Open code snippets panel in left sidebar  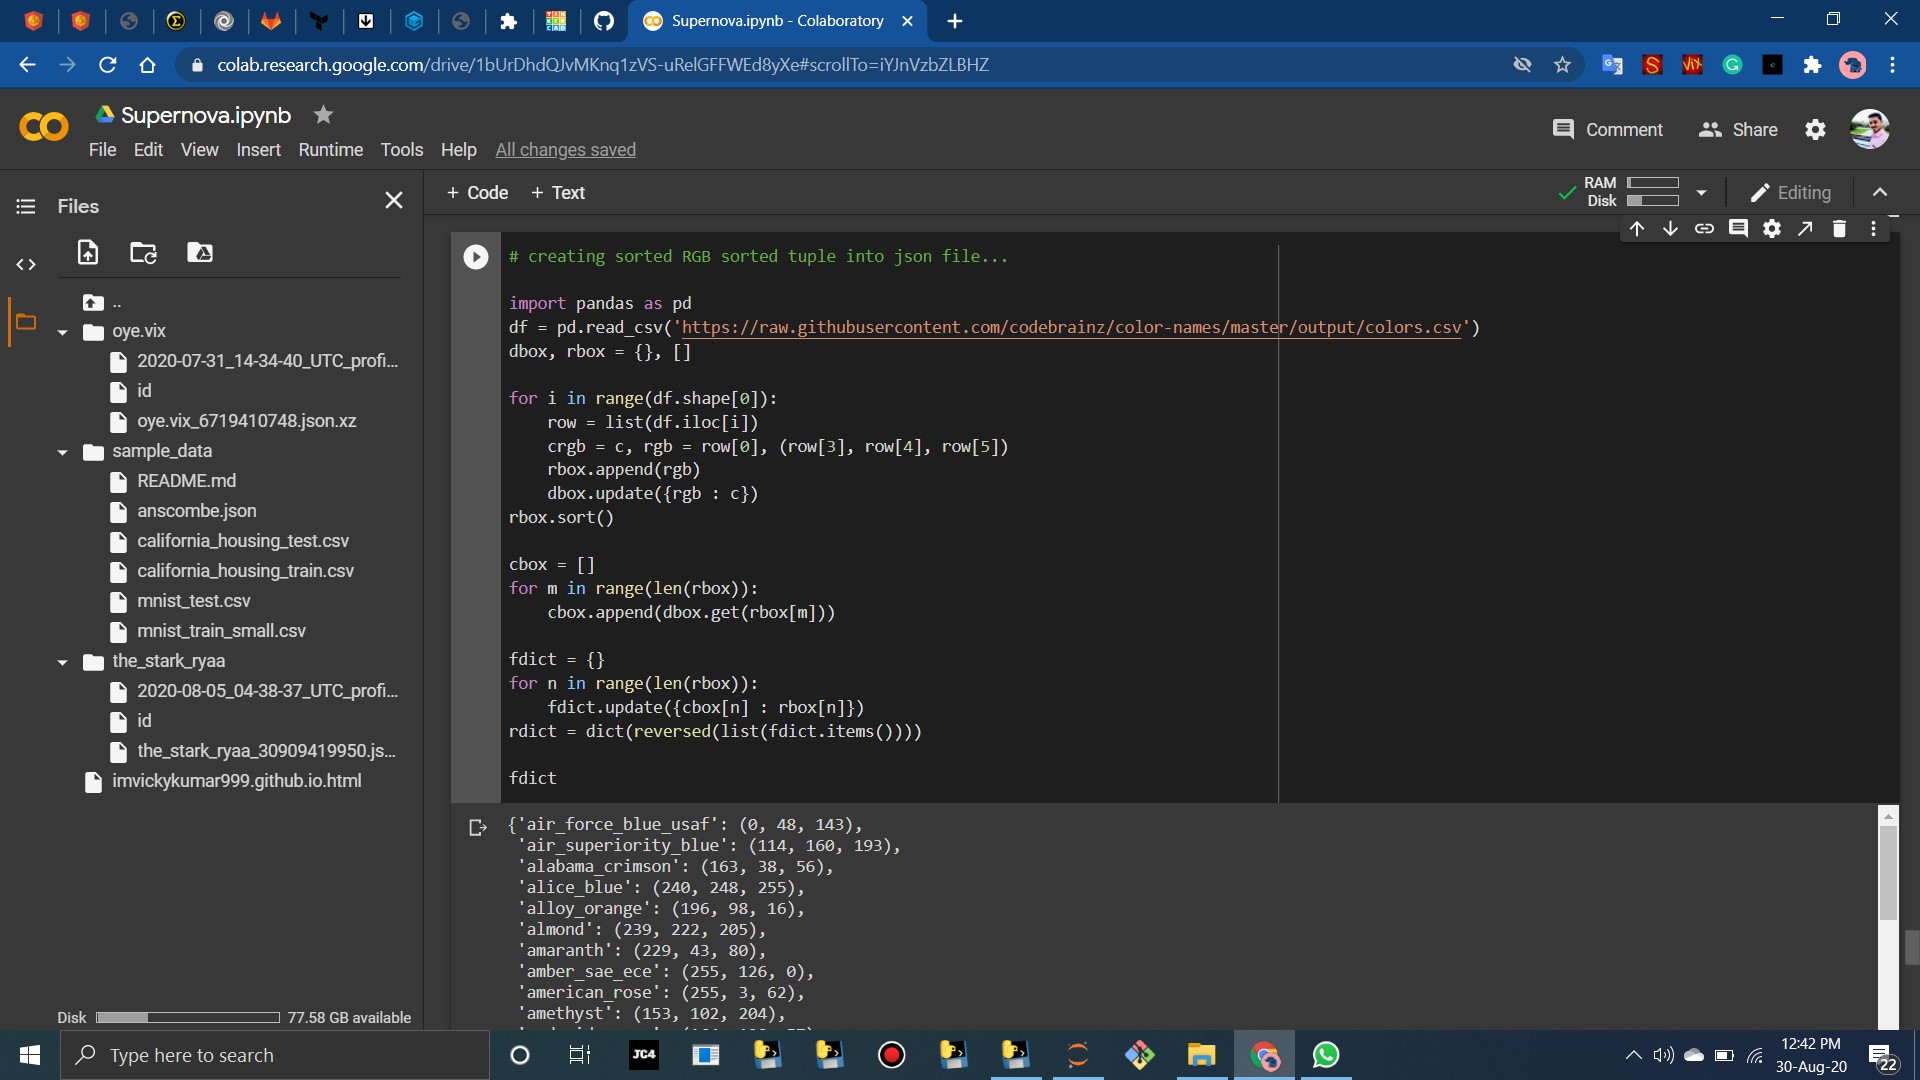pyautogui.click(x=26, y=264)
